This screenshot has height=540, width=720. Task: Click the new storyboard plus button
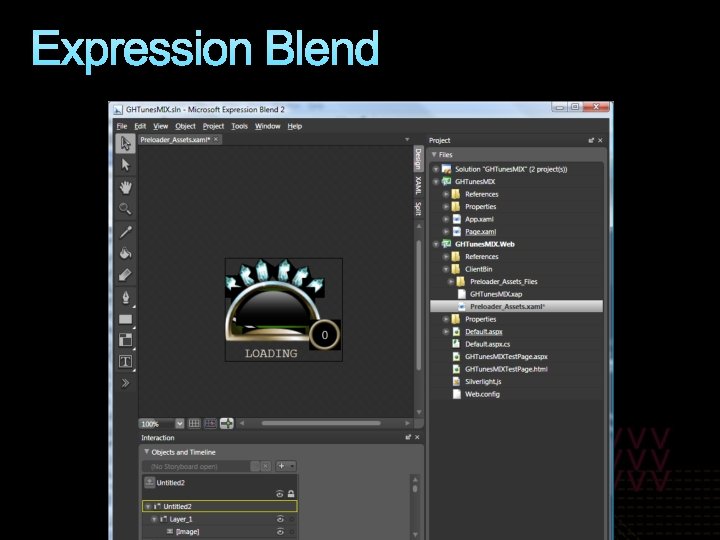(281, 466)
